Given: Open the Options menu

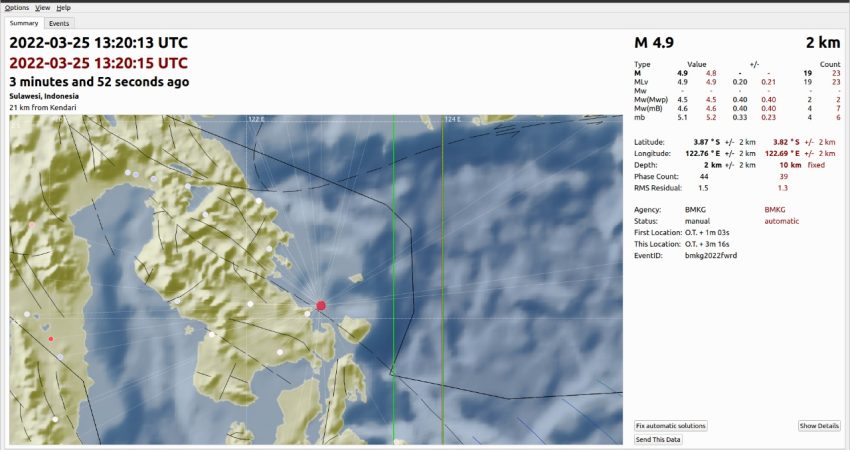Looking at the screenshot, I should (x=17, y=8).
